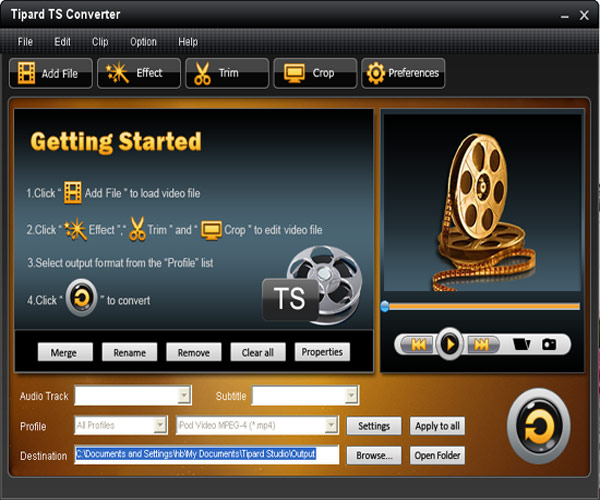Open profile Settings
600x500 pixels.
coord(374,426)
